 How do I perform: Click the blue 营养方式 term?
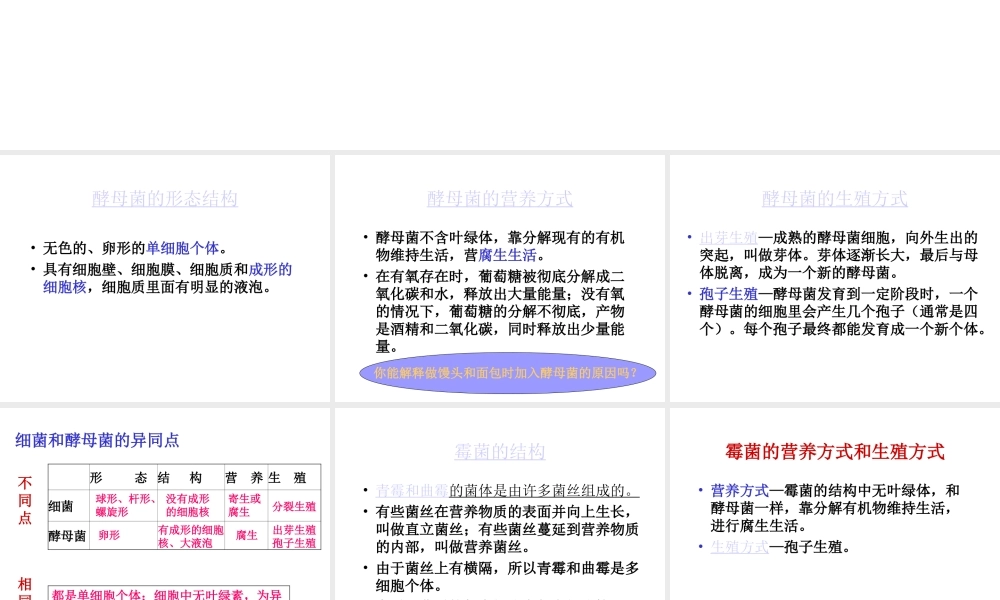(740, 490)
